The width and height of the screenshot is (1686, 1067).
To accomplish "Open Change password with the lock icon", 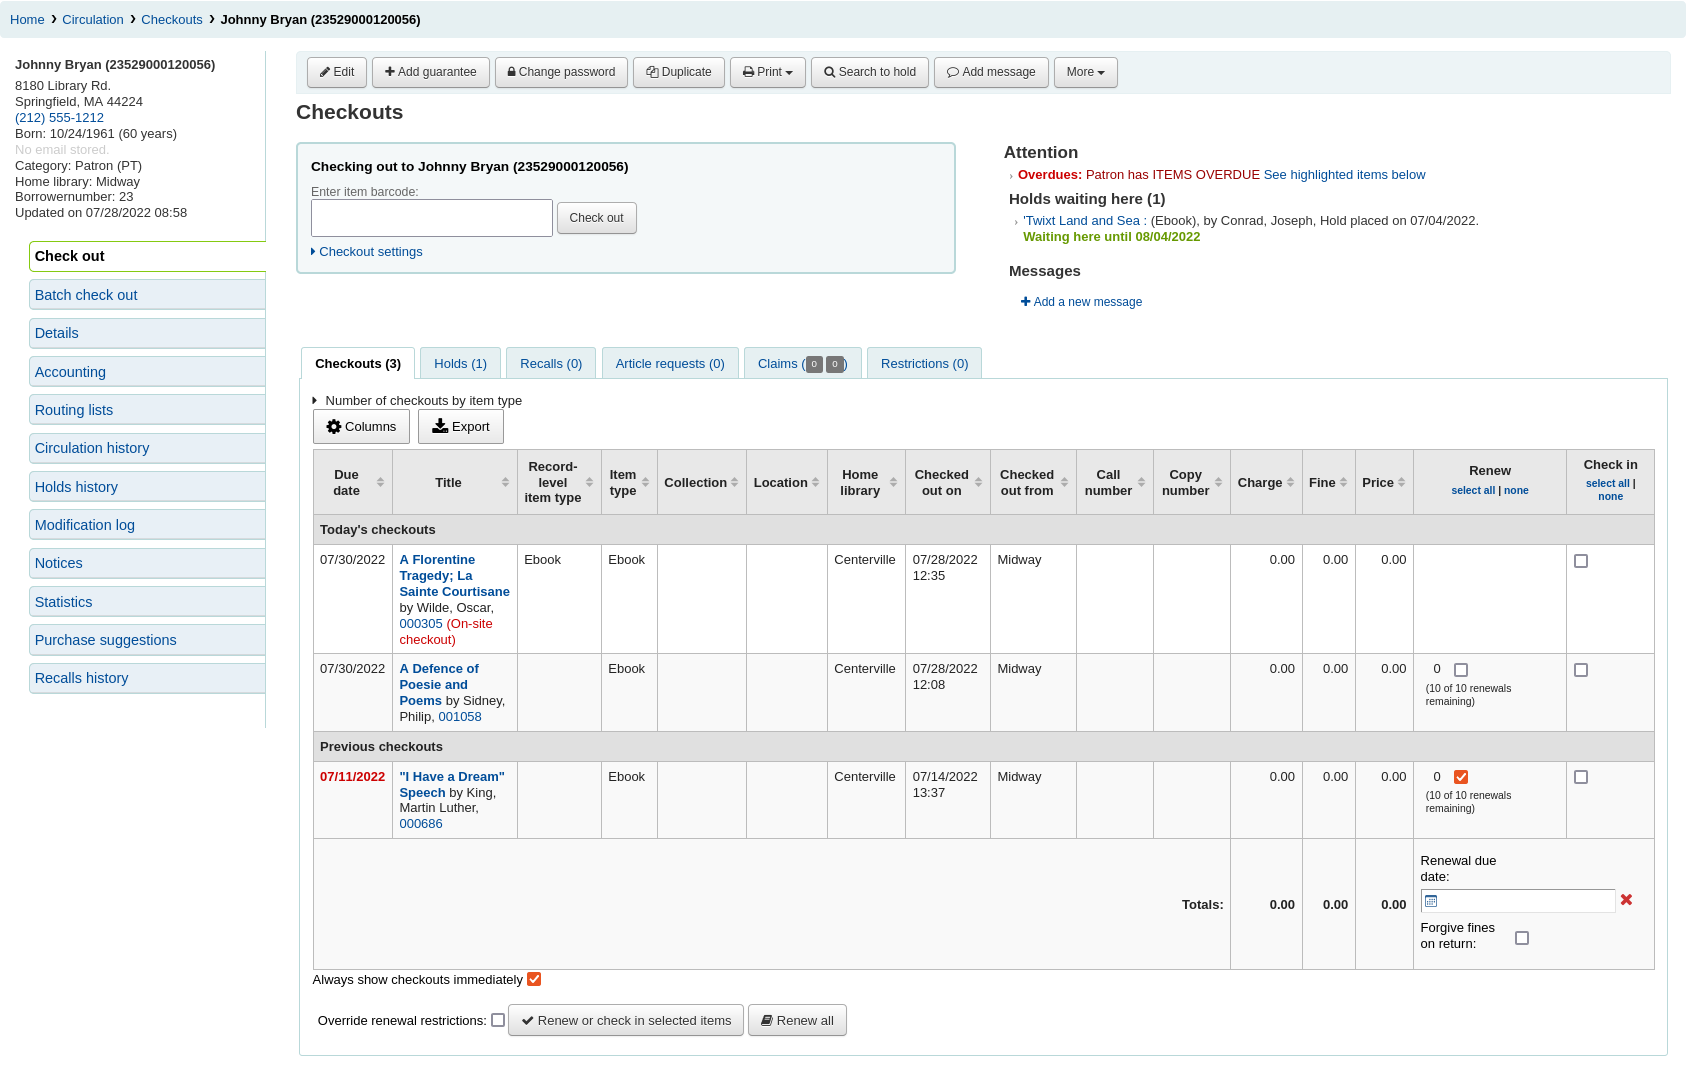I will pyautogui.click(x=511, y=72).
